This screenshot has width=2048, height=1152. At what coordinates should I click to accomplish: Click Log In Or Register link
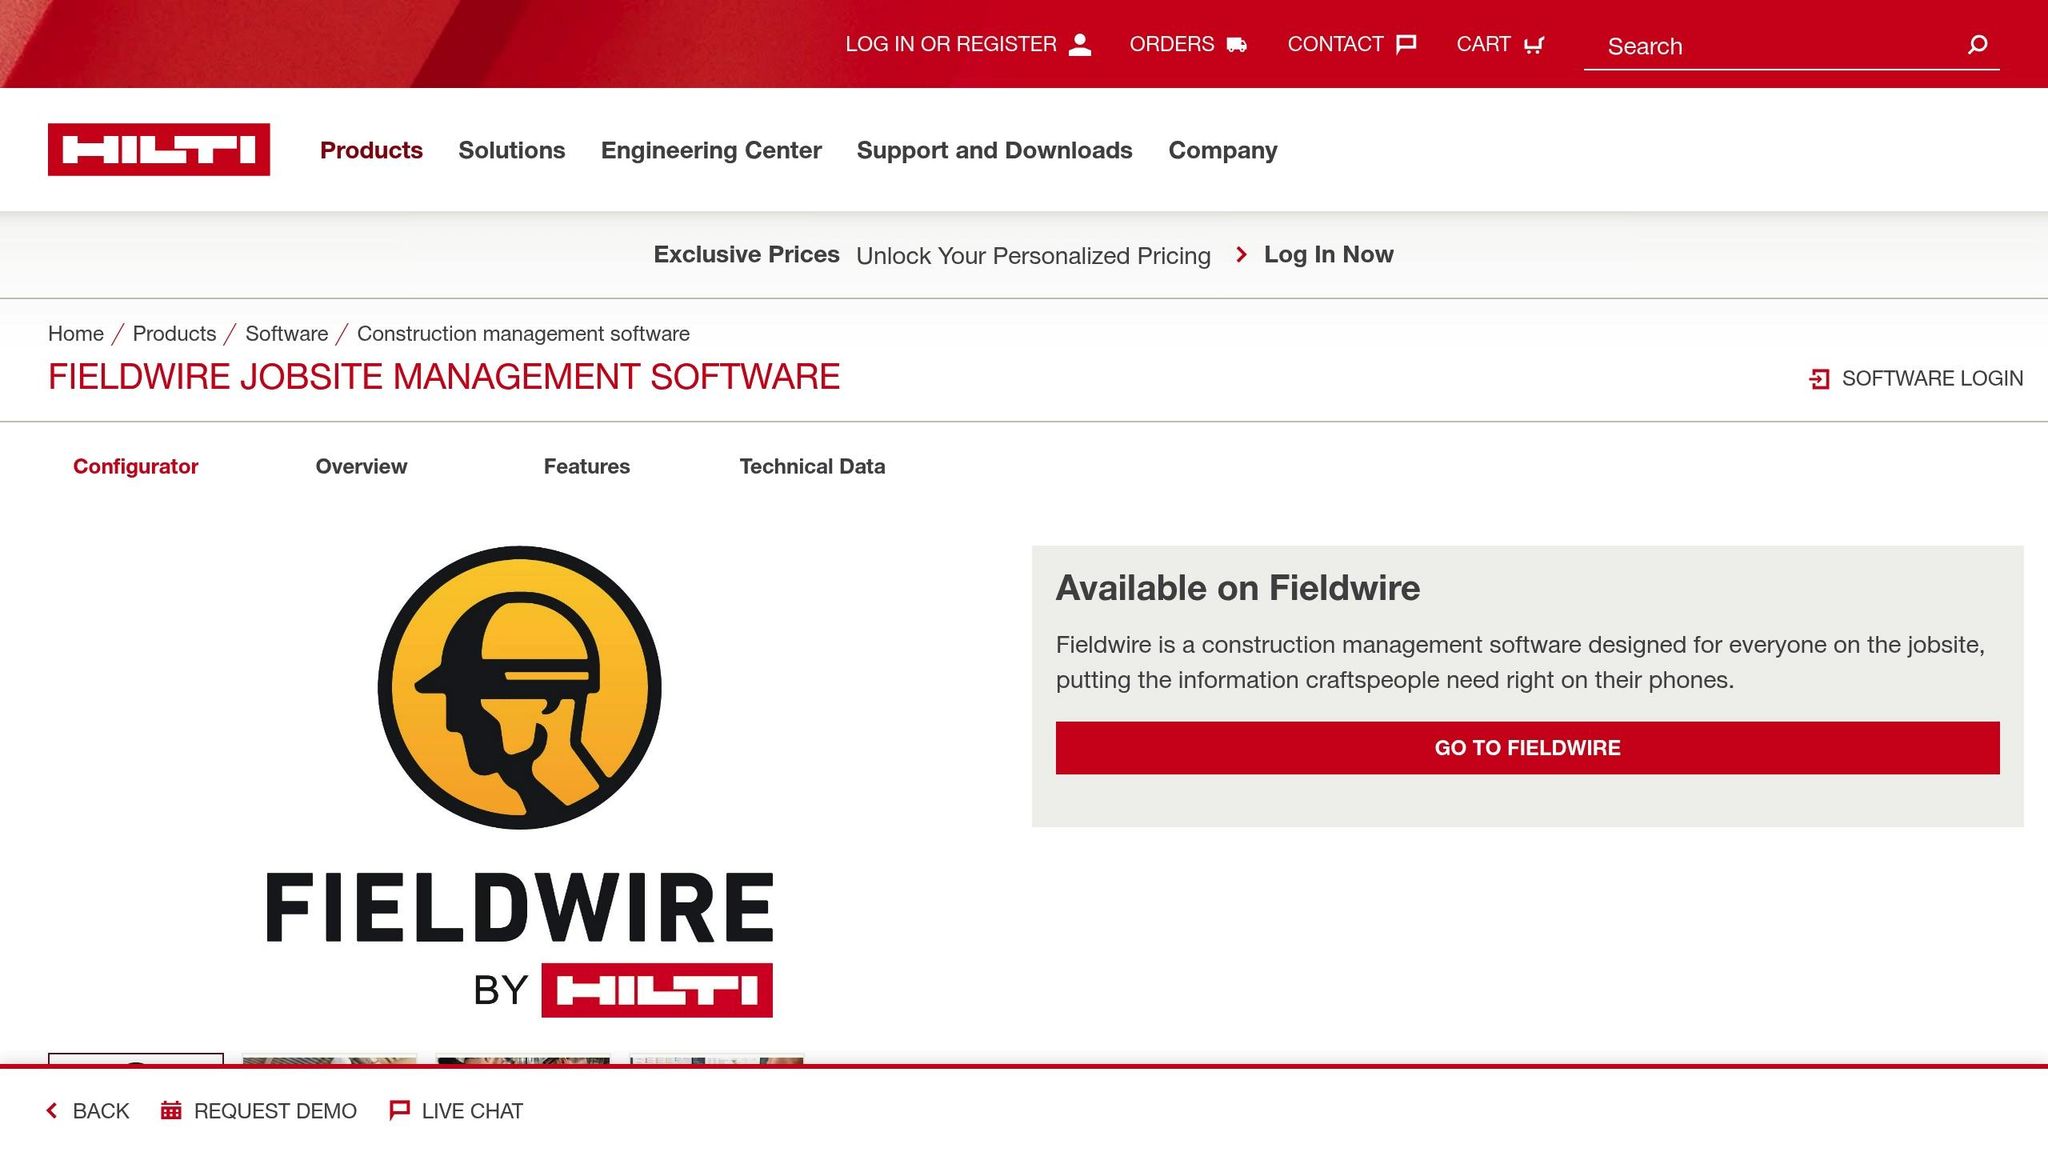pos(969,44)
